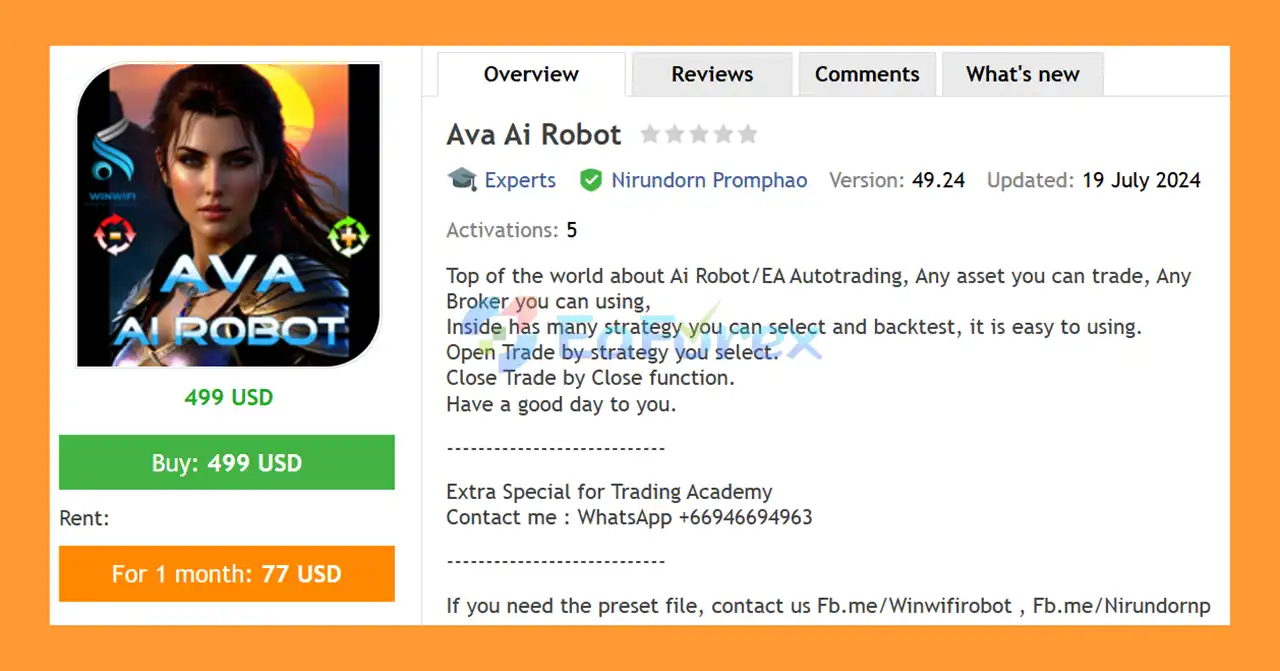The width and height of the screenshot is (1280, 671).
Task: Click the Experts category link
Action: (520, 180)
